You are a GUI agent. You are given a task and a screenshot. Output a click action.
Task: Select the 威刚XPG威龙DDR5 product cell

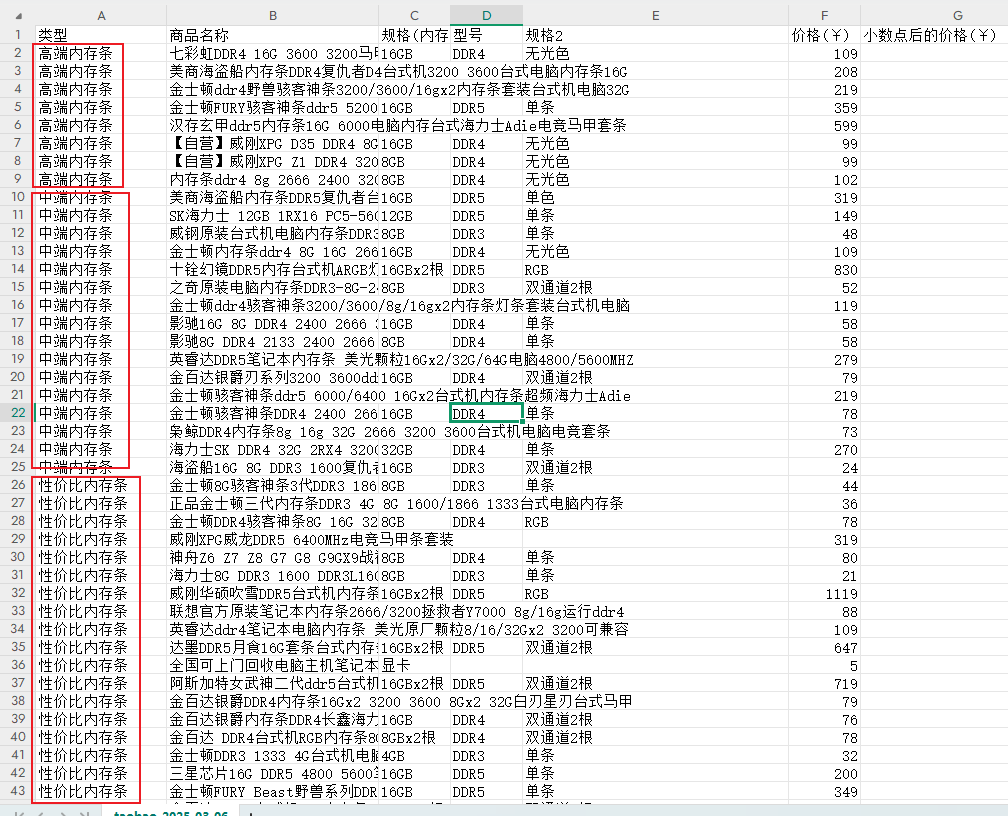pyautogui.click(x=273, y=539)
